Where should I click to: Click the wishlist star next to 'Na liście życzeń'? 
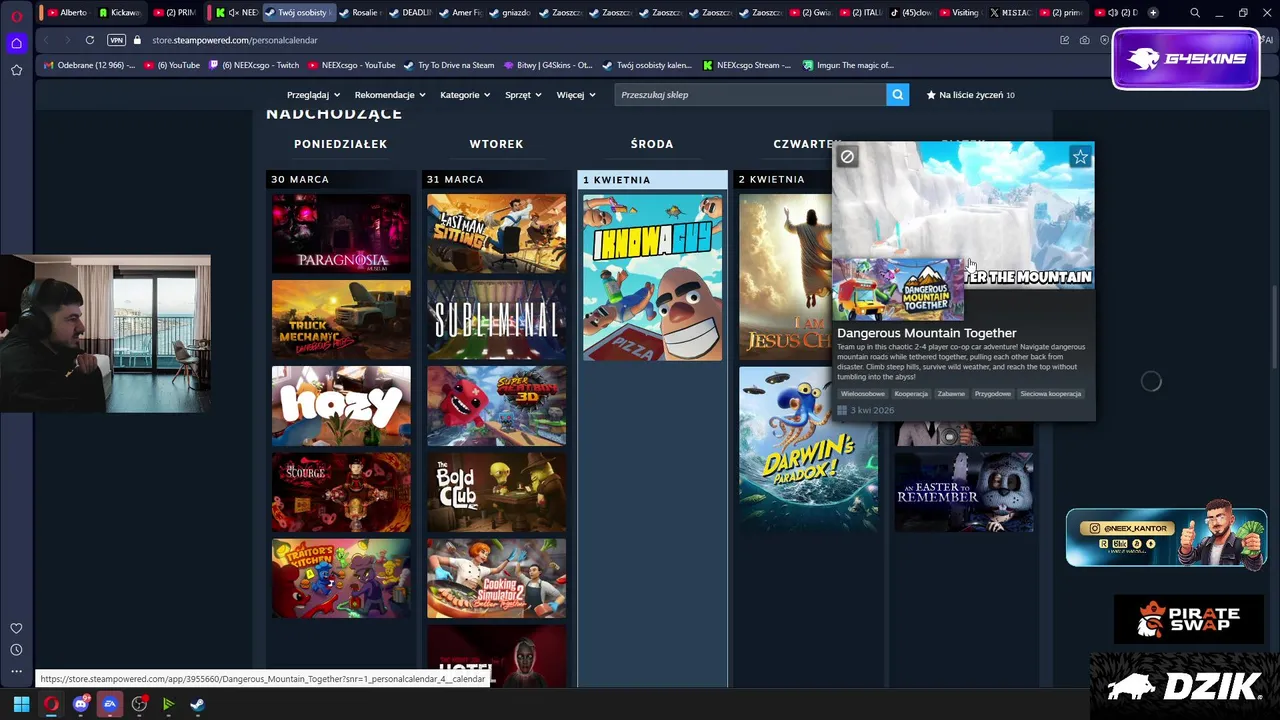pyautogui.click(x=931, y=95)
